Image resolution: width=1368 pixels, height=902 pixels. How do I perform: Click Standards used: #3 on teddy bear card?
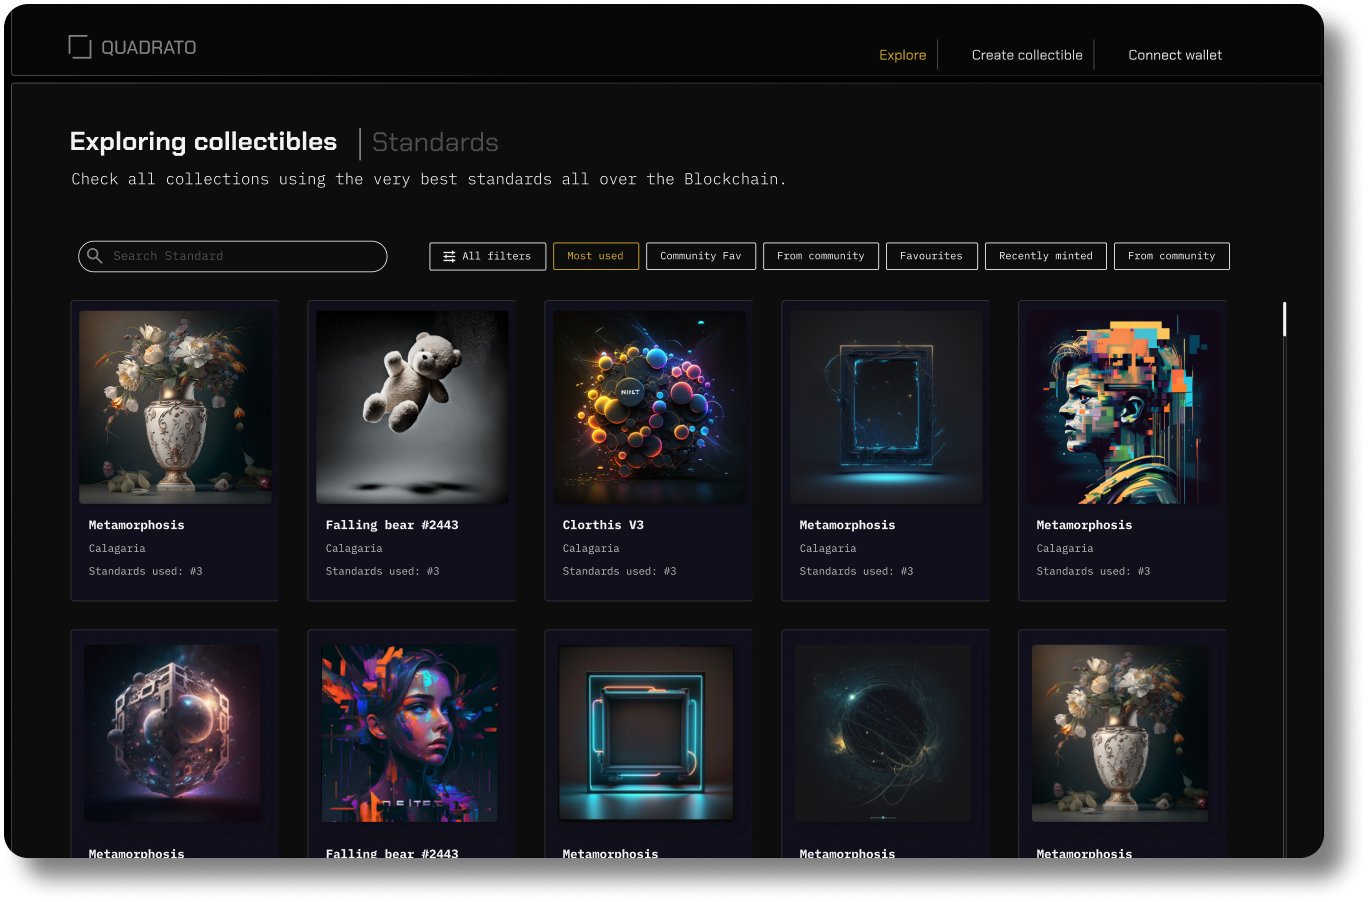coord(382,572)
